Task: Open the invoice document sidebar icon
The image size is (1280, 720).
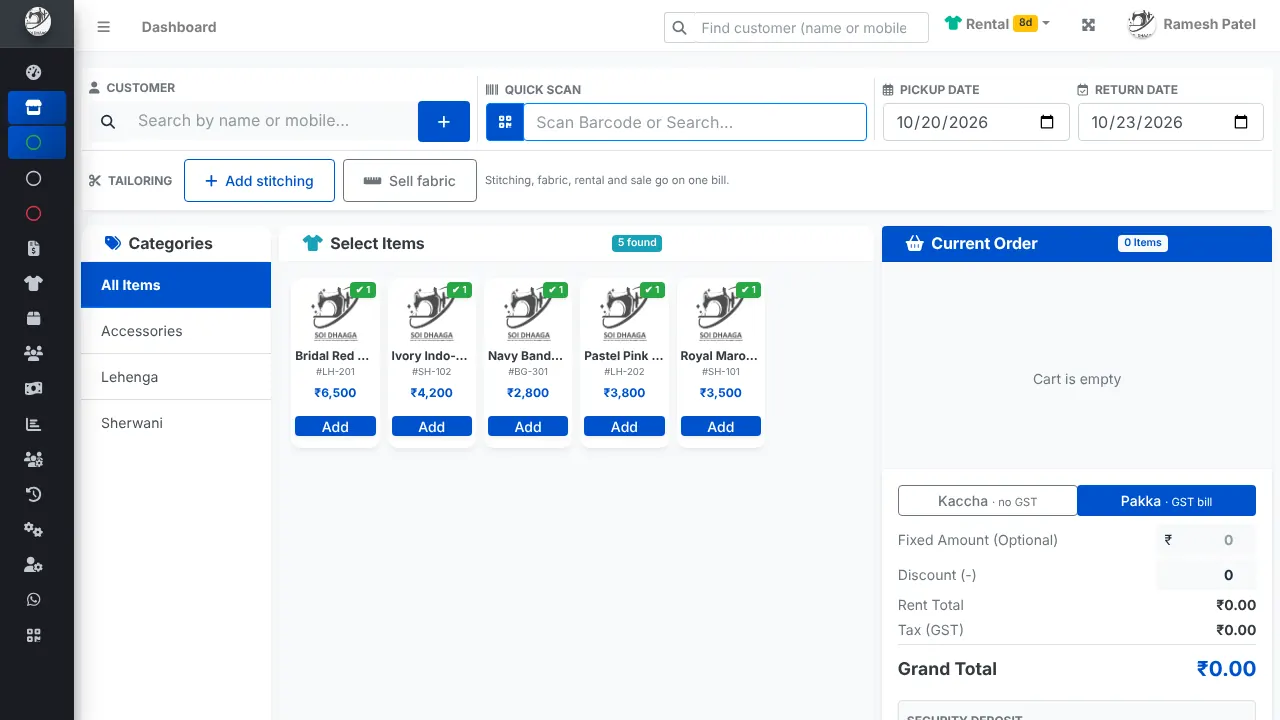Action: 33,248
